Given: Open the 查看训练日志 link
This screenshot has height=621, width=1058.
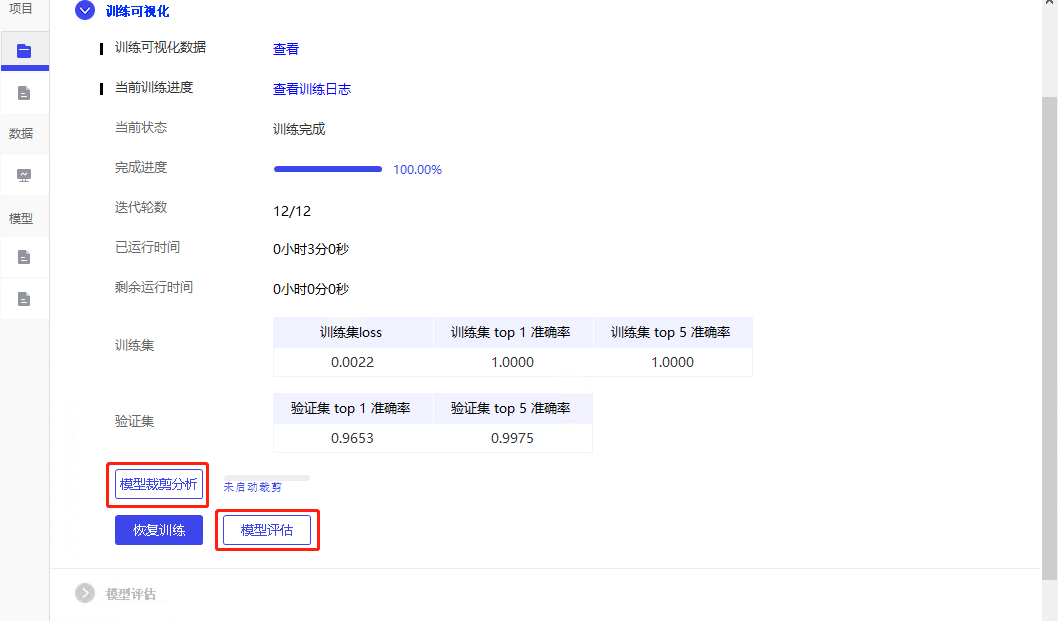Looking at the screenshot, I should 312,89.
